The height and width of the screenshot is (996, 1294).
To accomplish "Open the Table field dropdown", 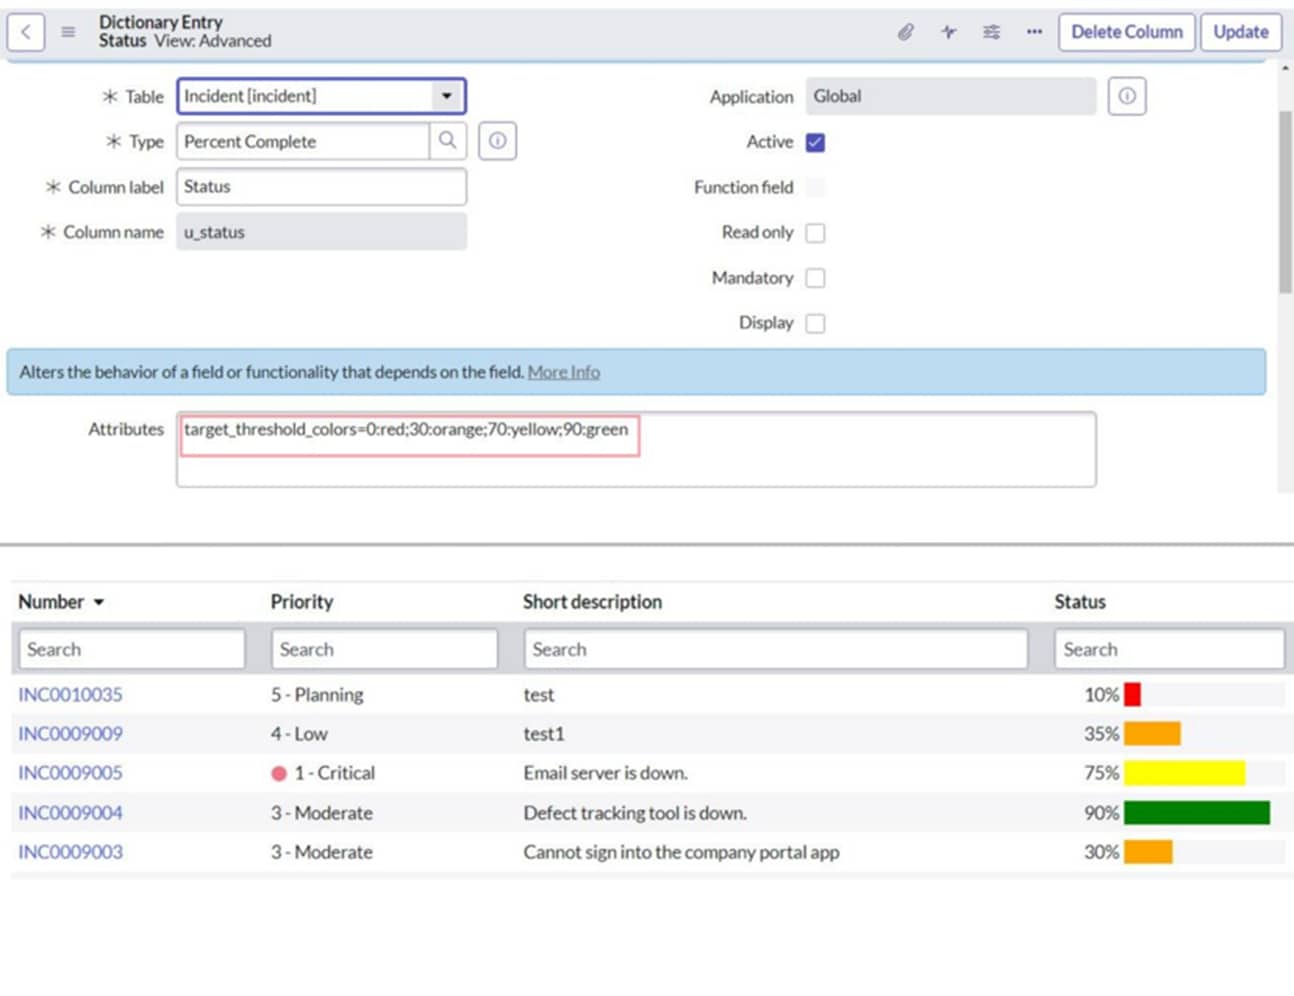I will pyautogui.click(x=447, y=96).
